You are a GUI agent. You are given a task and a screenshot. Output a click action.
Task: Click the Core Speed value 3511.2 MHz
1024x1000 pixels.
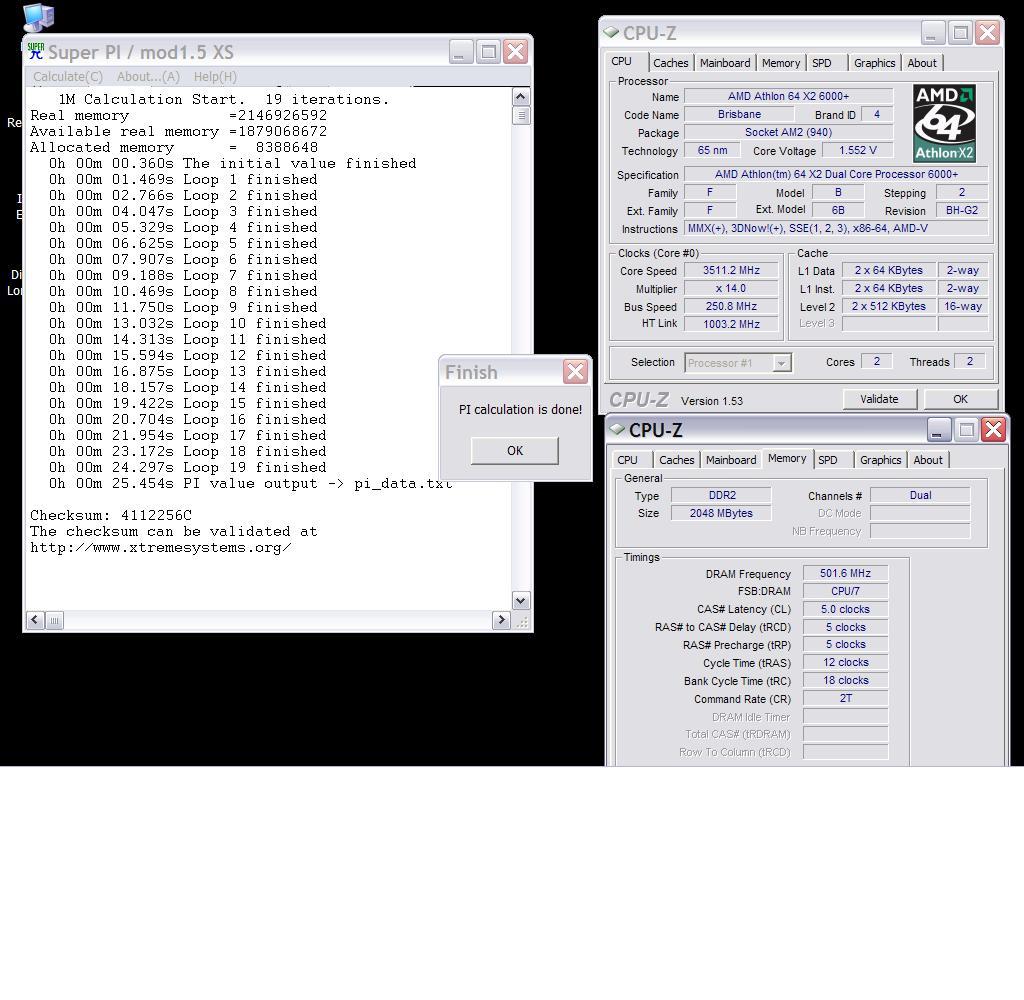(x=731, y=270)
